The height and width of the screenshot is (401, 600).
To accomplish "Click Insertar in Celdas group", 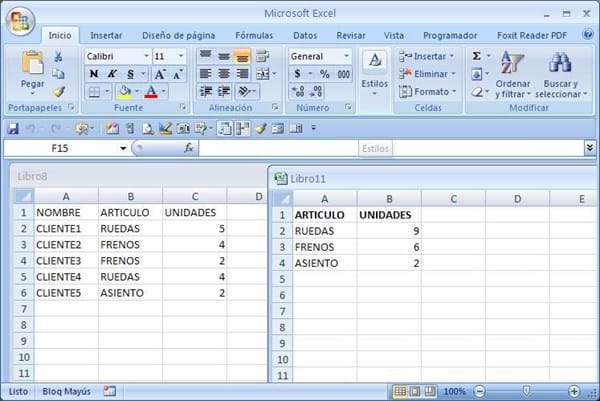I will pyautogui.click(x=427, y=57).
